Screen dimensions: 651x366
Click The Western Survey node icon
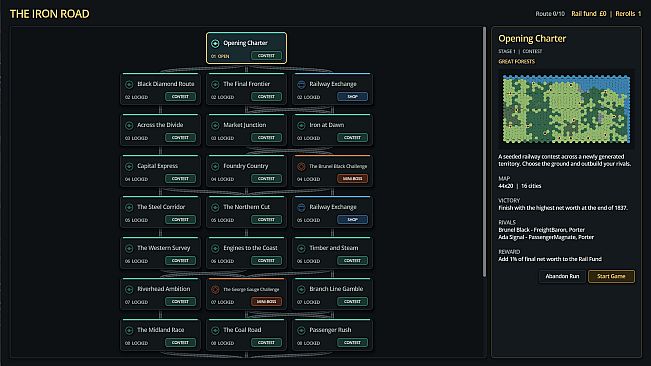pos(129,248)
